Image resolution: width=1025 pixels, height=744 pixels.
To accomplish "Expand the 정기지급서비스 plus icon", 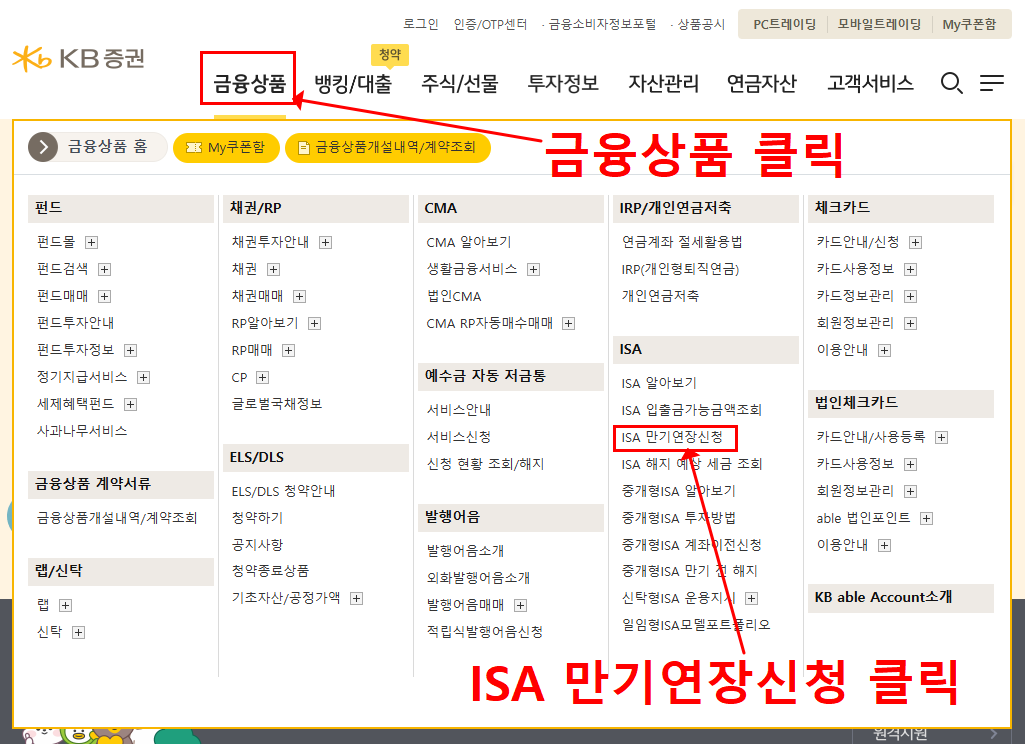I will click(x=144, y=377).
